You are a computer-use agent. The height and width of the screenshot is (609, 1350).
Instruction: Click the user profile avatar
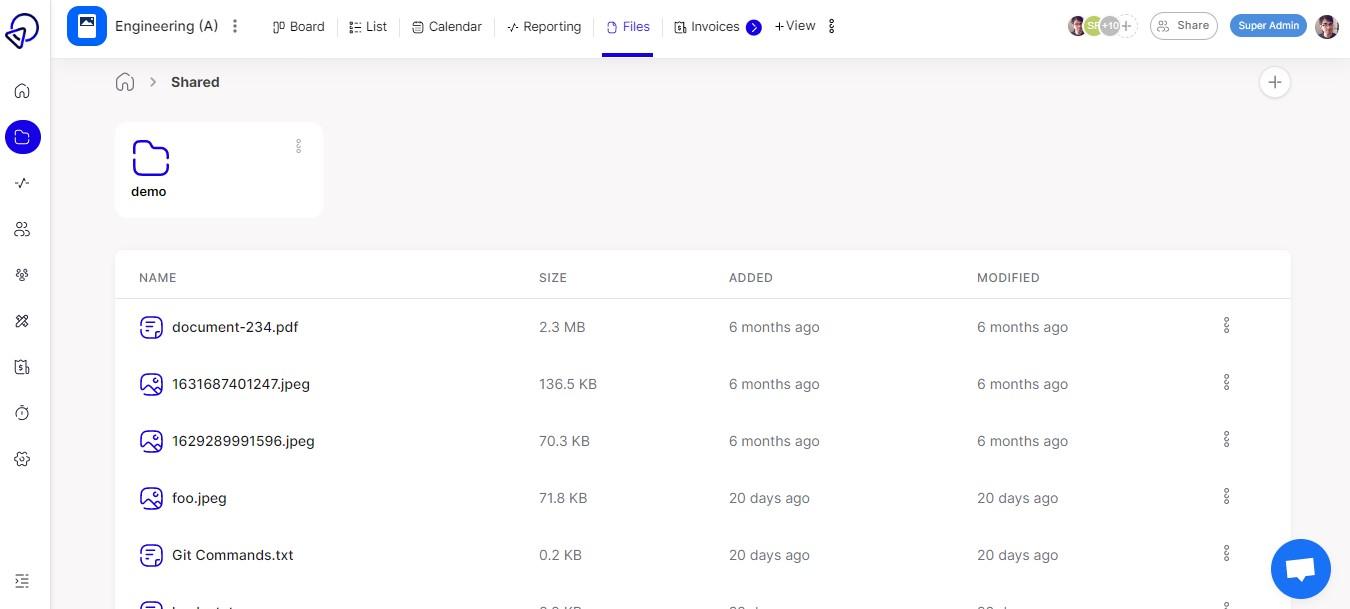(1327, 27)
